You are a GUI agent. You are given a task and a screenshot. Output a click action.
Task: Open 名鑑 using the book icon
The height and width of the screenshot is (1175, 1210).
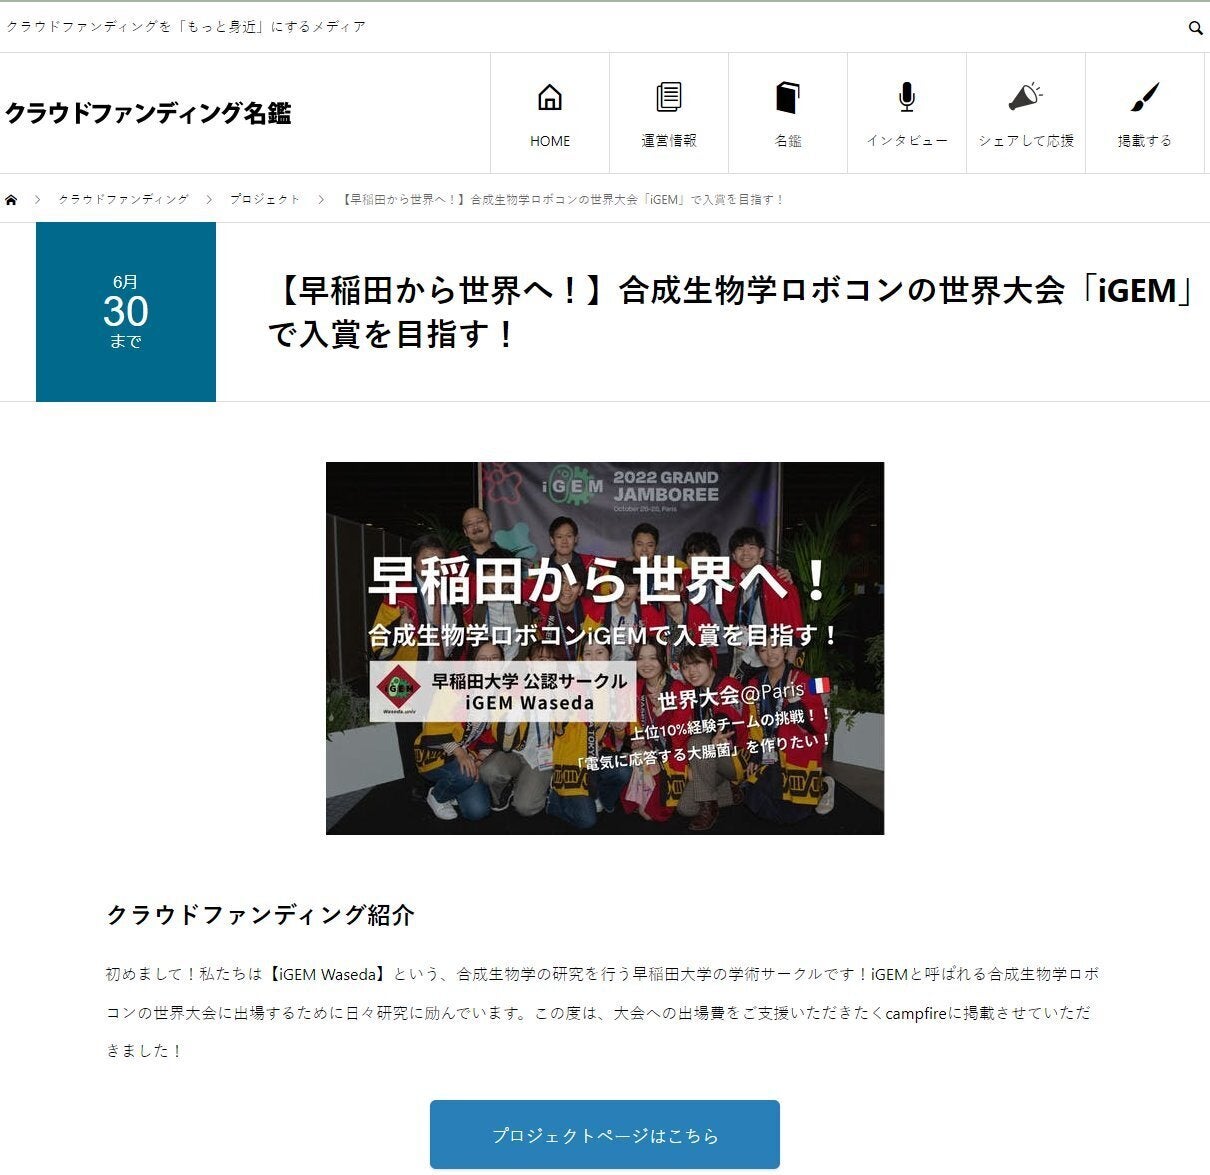pyautogui.click(x=787, y=98)
